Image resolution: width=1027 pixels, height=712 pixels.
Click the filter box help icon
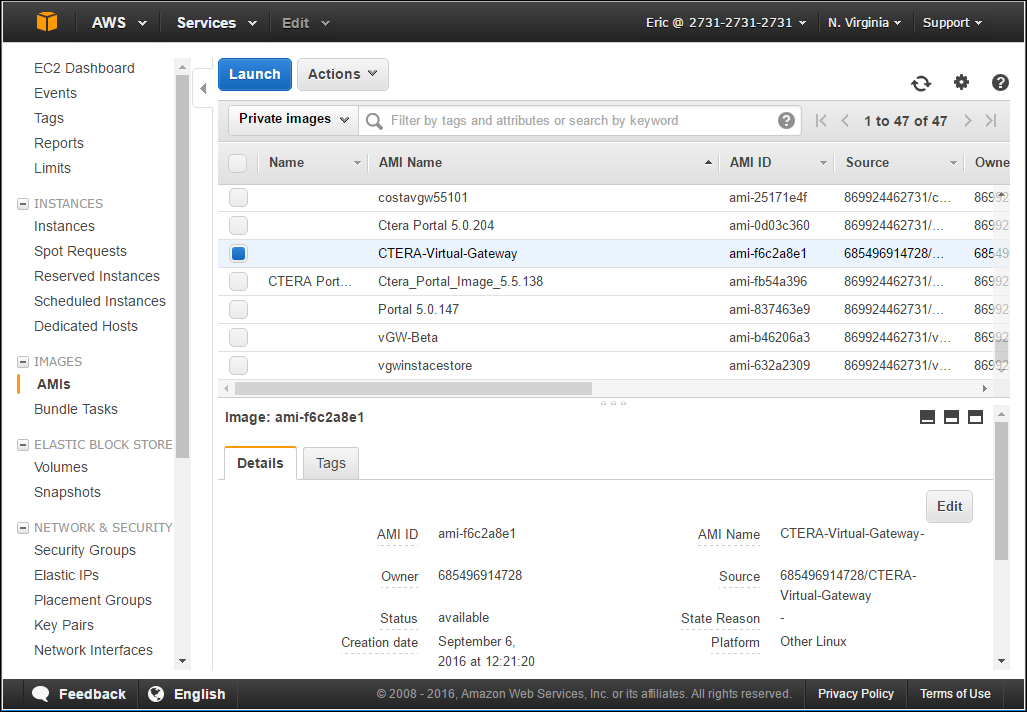click(786, 121)
